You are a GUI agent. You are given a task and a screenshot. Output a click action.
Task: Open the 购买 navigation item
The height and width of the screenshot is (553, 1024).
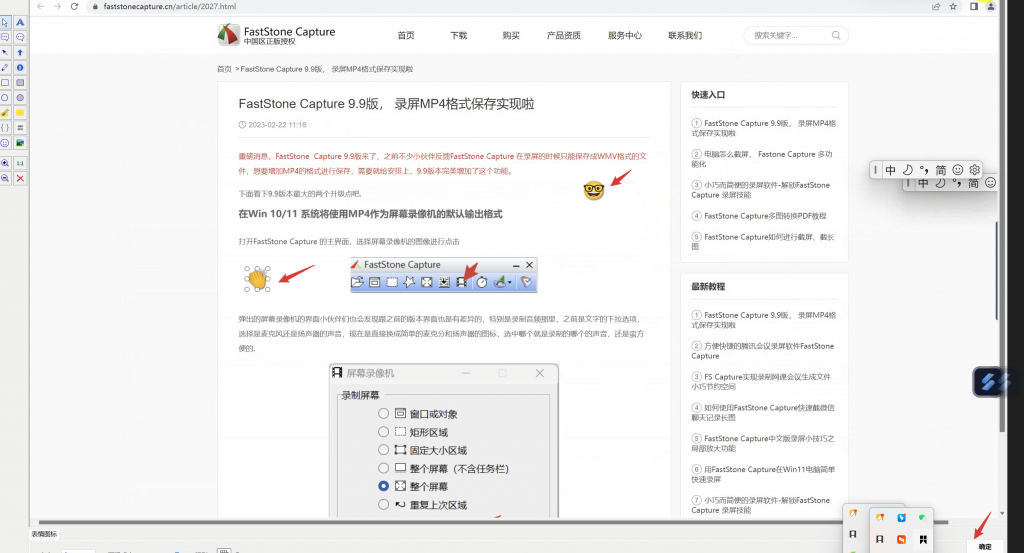pyautogui.click(x=511, y=35)
